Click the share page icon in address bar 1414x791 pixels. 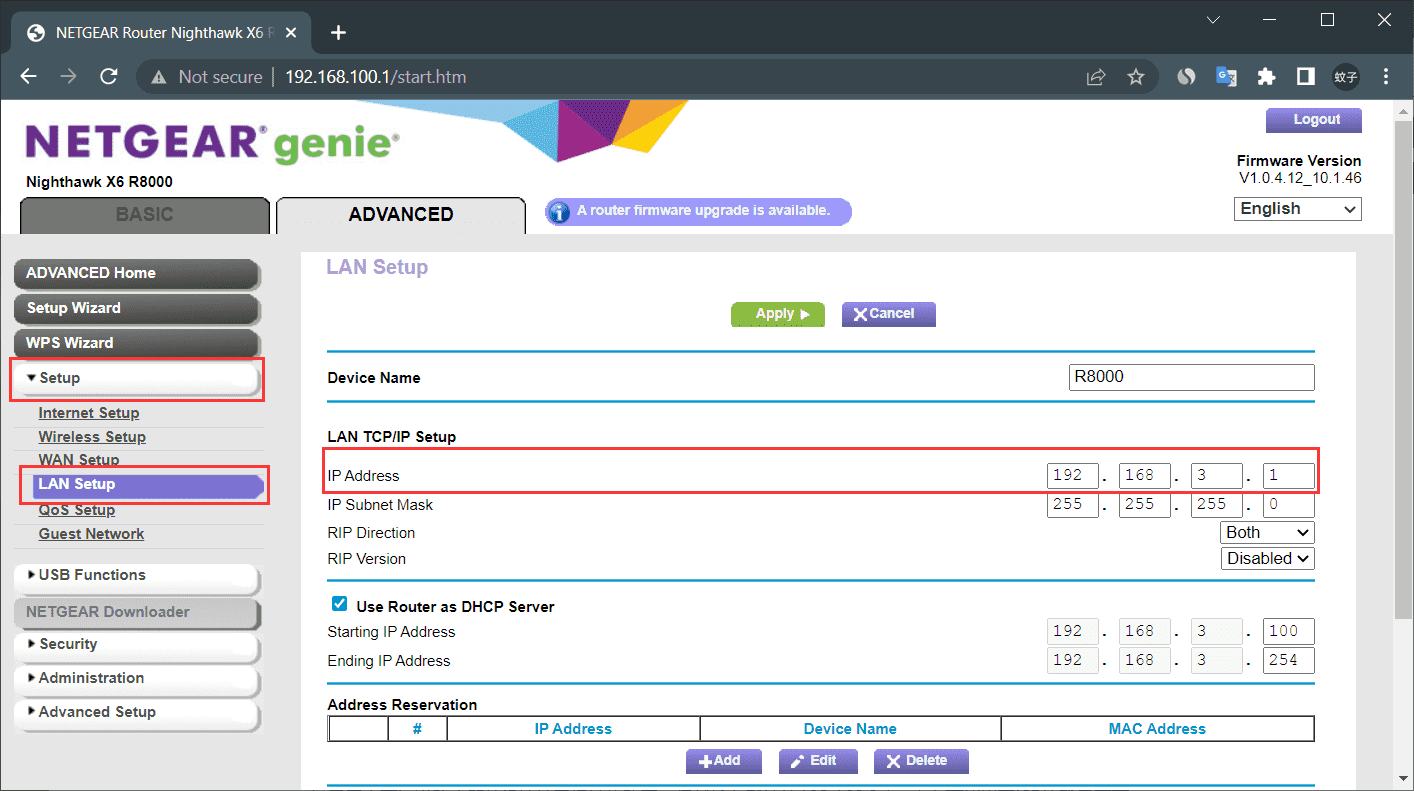pyautogui.click(x=1096, y=77)
